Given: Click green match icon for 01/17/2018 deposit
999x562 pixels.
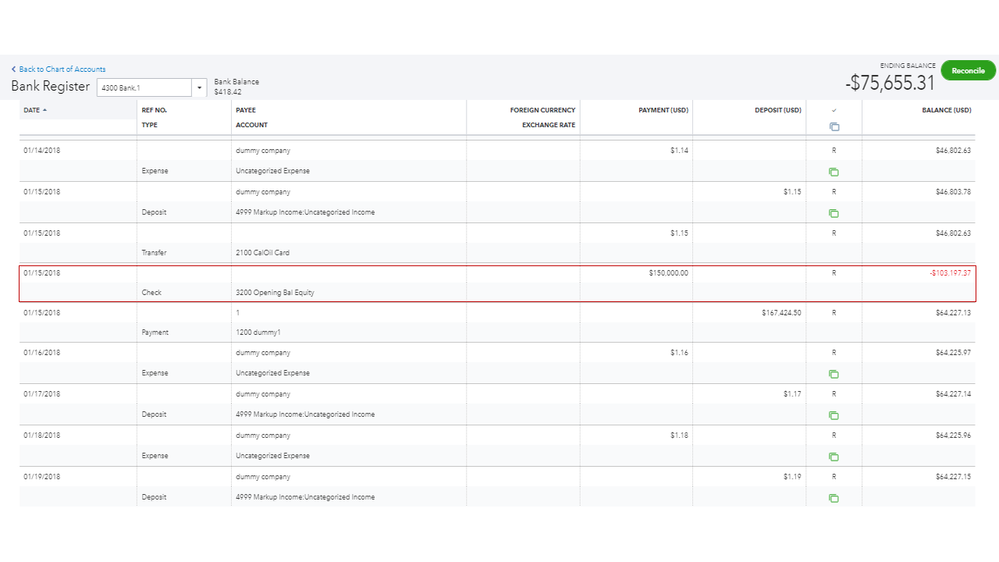Looking at the screenshot, I should [x=833, y=415].
